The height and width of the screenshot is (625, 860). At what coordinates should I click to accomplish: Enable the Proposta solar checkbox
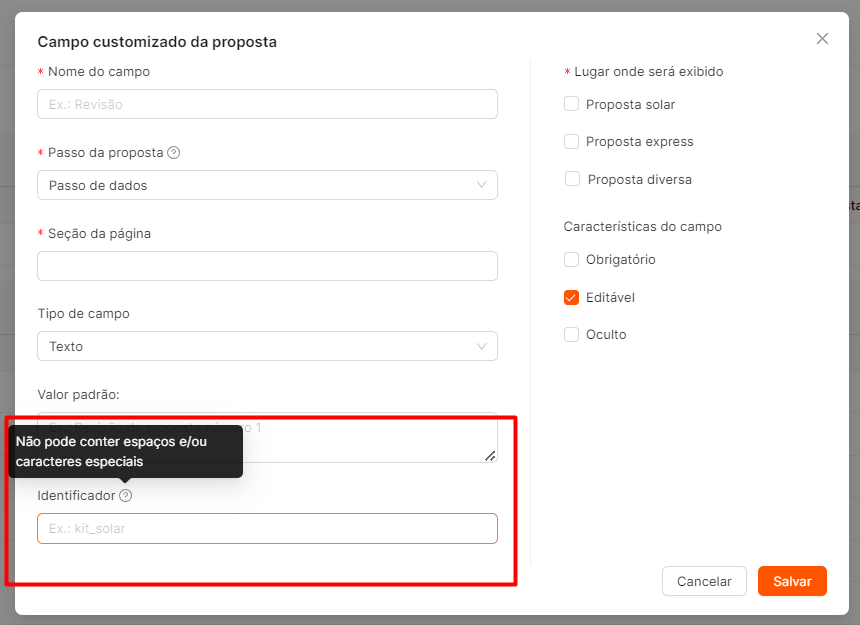pyautogui.click(x=572, y=104)
